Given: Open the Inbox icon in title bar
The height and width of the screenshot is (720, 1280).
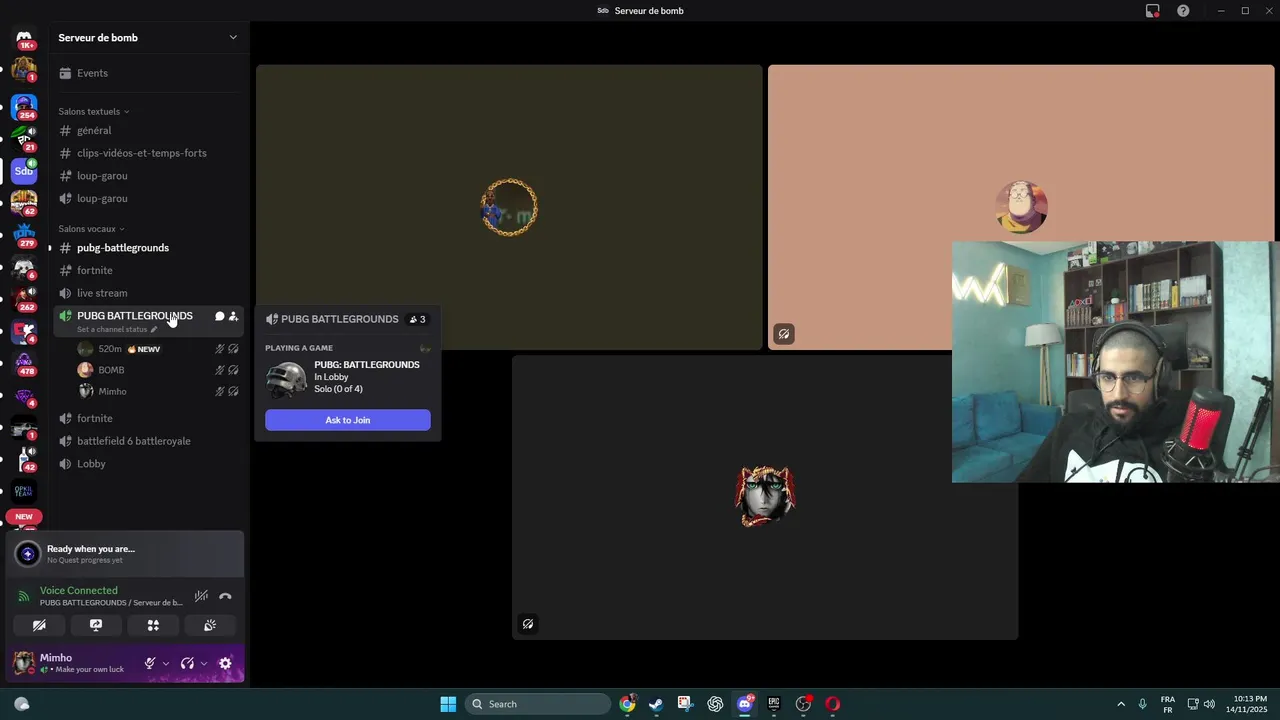Looking at the screenshot, I should [1153, 11].
